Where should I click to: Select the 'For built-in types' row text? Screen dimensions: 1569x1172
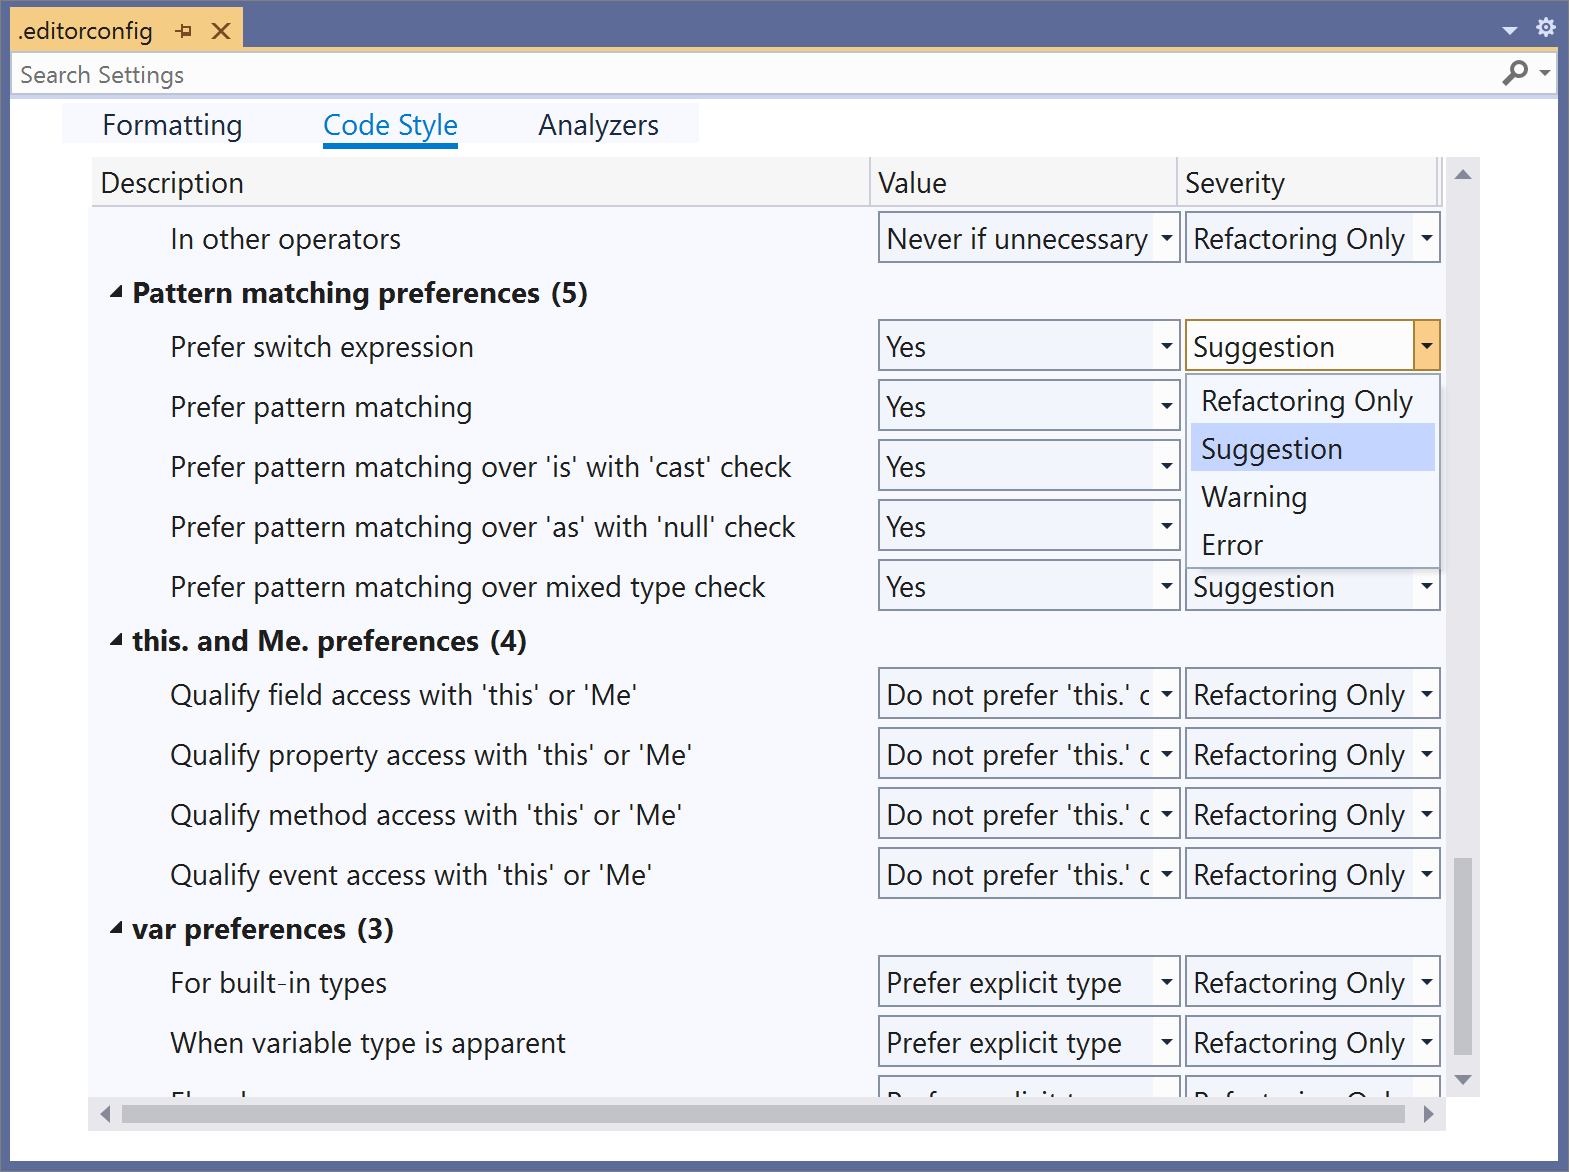point(278,983)
